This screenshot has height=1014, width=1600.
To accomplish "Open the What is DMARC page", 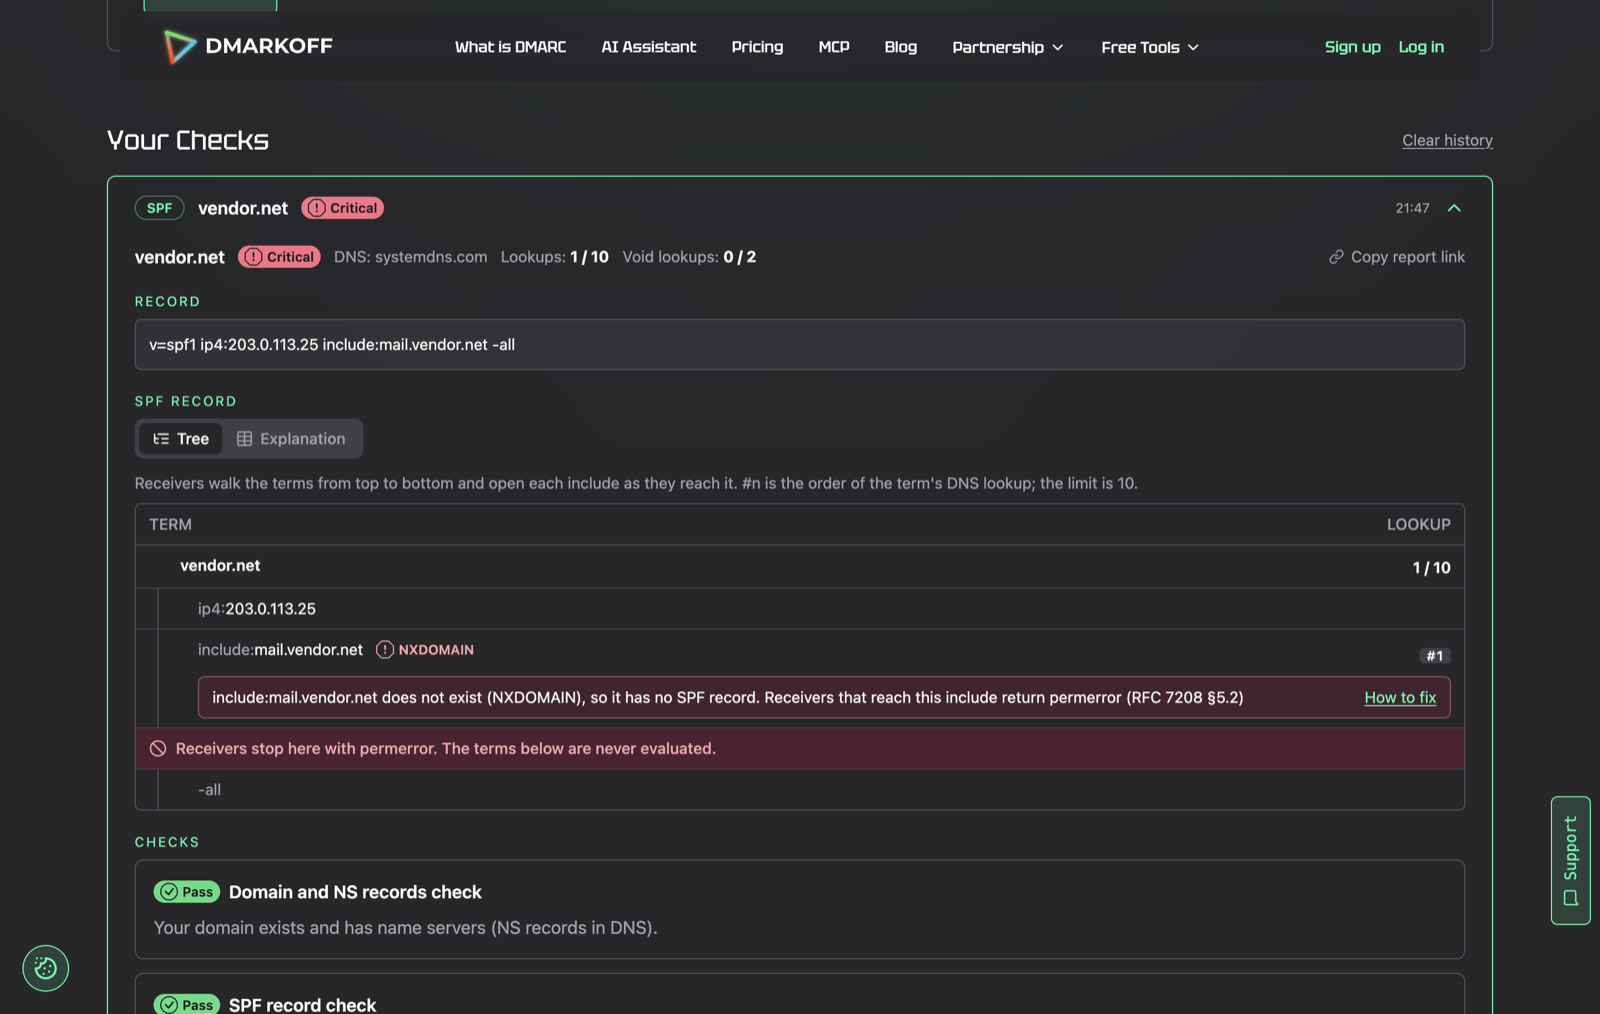I will click(x=510, y=47).
